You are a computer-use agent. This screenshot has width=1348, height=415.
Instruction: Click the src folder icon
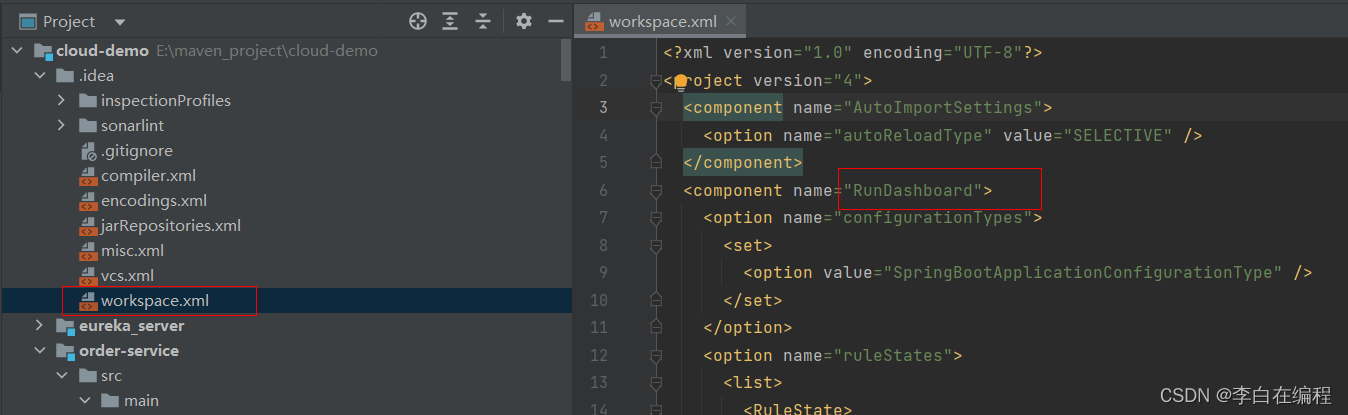tap(87, 375)
